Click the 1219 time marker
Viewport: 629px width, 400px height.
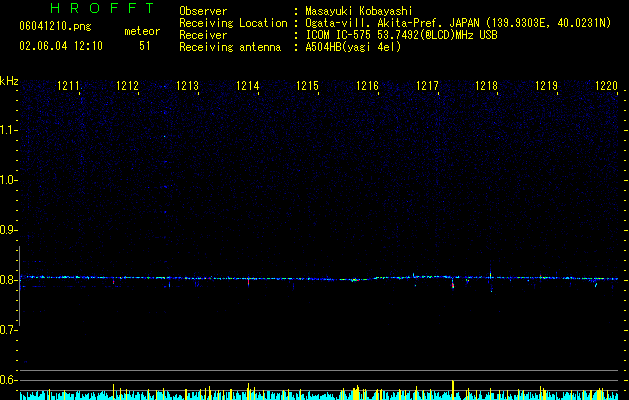[x=546, y=86]
